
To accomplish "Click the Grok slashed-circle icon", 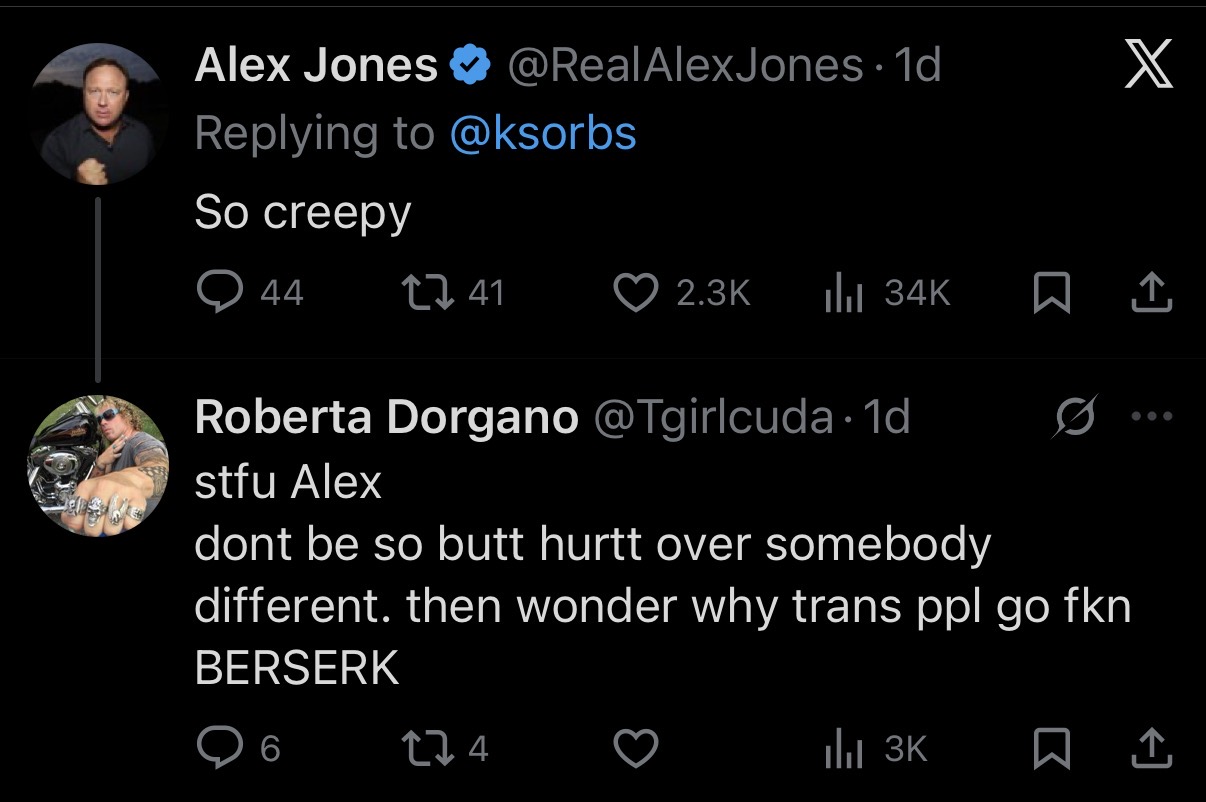I will point(1076,417).
